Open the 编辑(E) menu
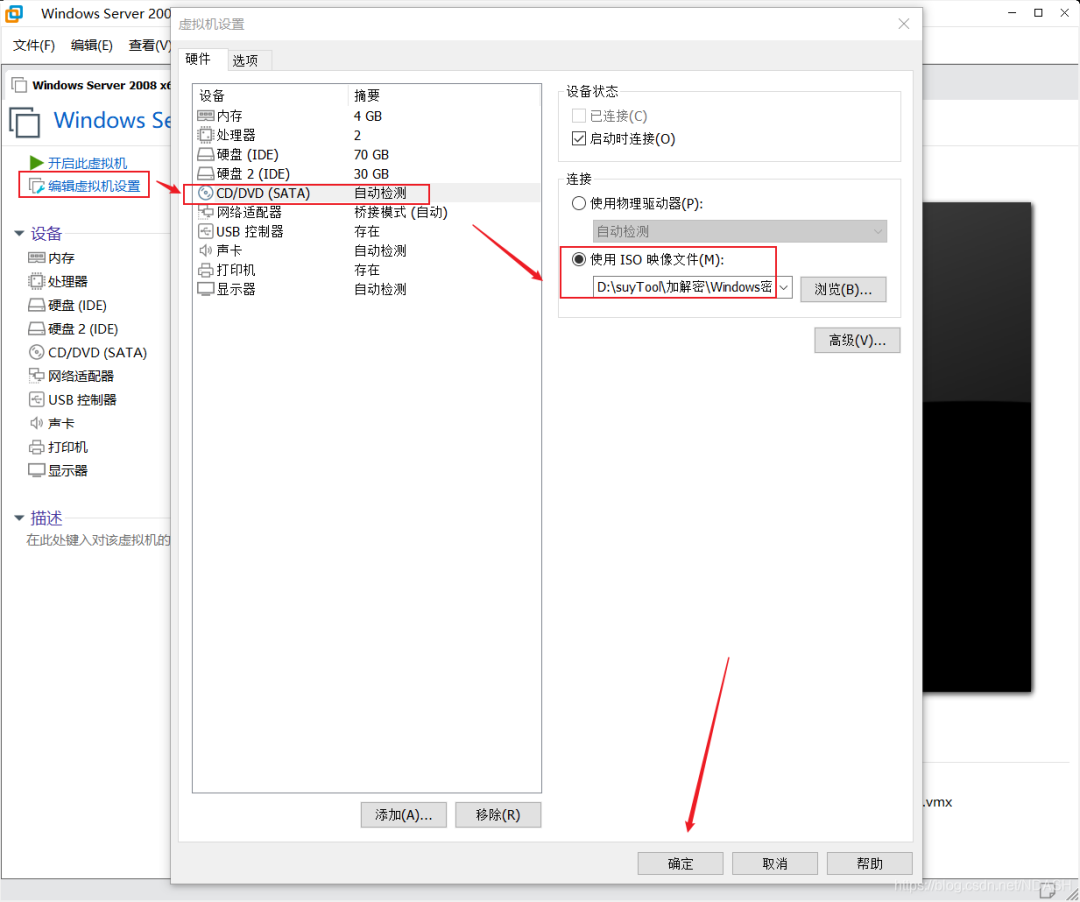The image size is (1080, 902). coord(92,45)
